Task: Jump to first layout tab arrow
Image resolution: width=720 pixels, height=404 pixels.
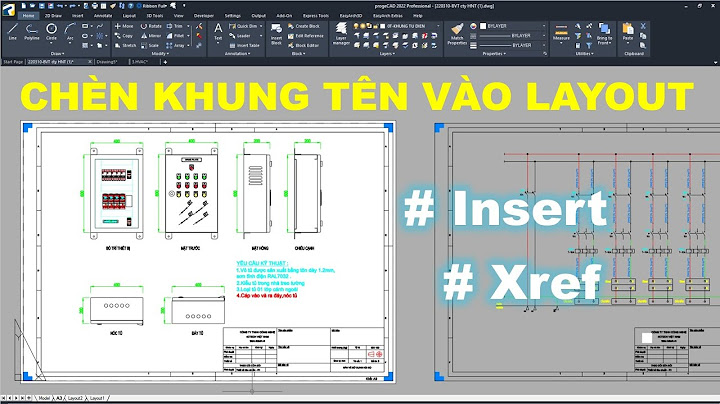Action: point(4,398)
